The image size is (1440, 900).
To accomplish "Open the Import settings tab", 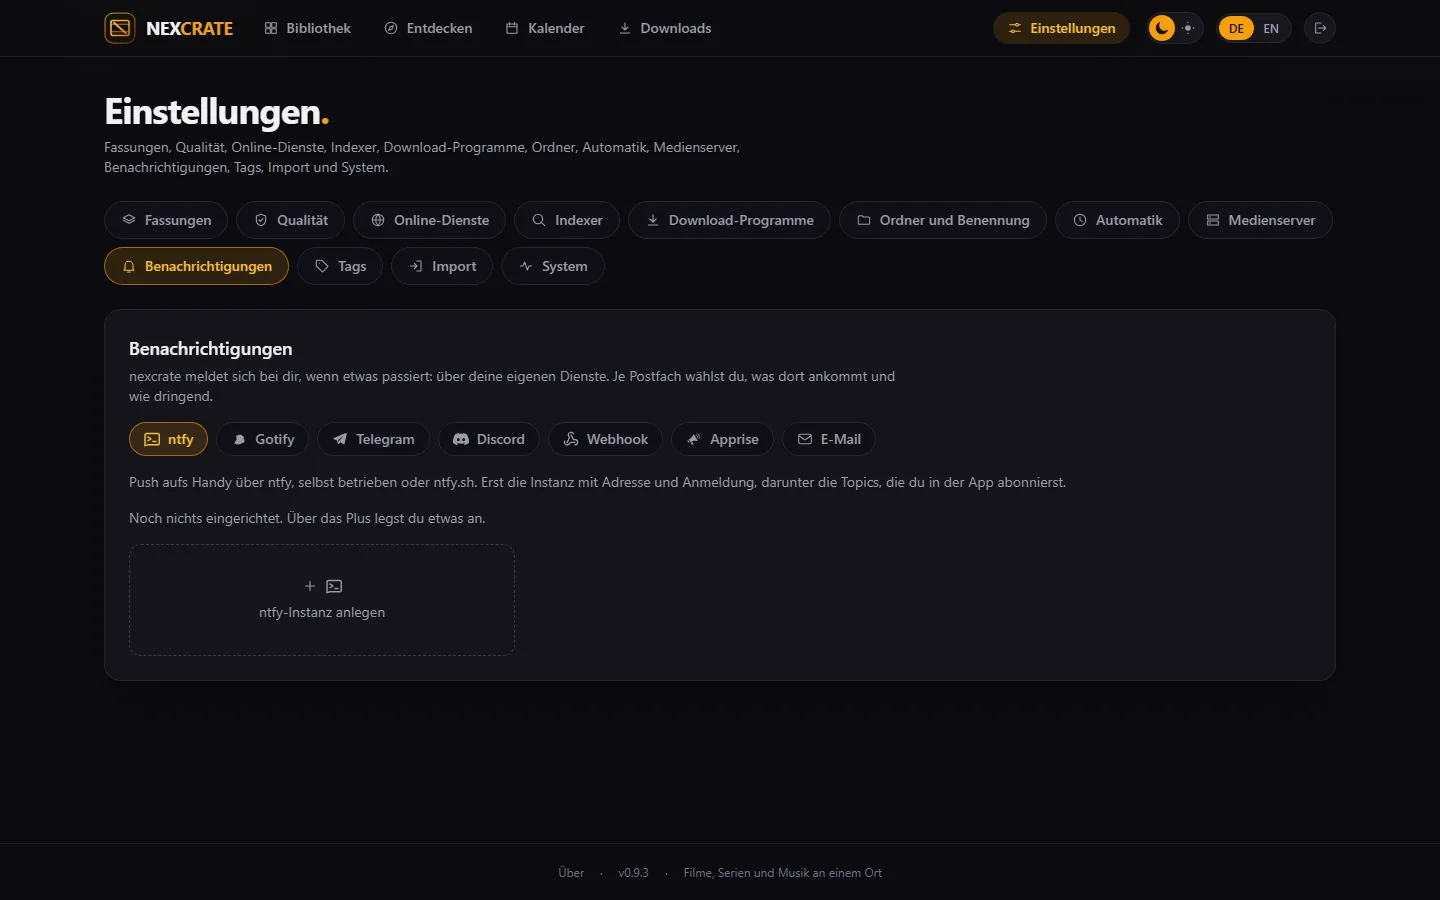I will click(x=442, y=266).
